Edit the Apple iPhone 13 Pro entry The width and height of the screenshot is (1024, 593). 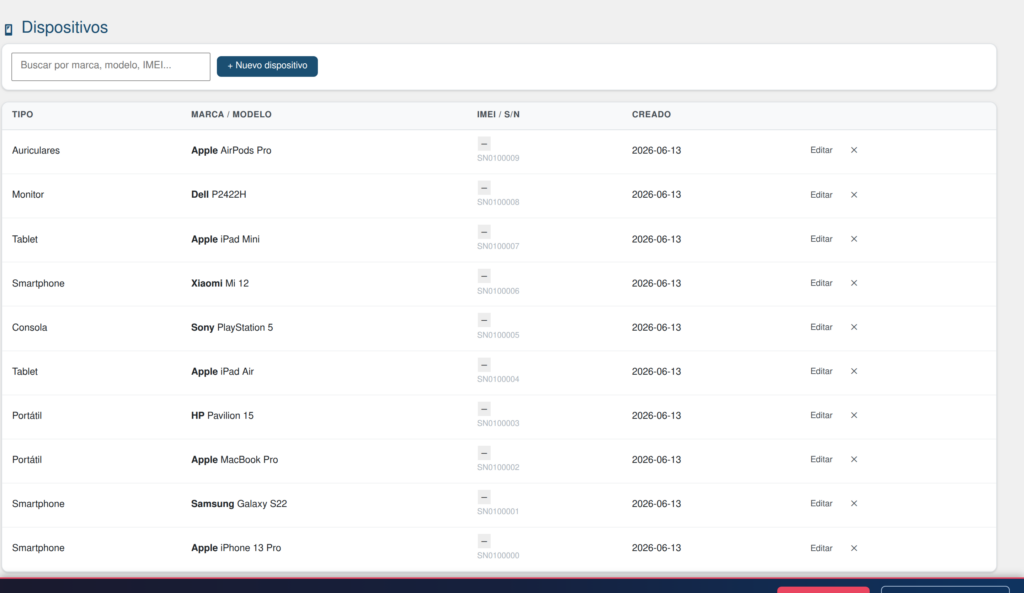point(821,548)
